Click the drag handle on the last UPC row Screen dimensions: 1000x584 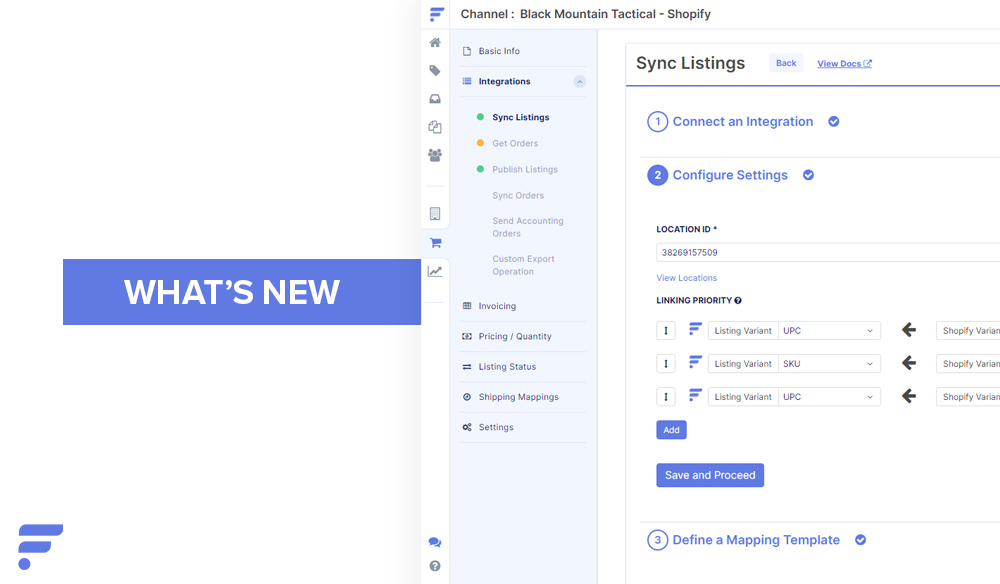pyautogui.click(x=666, y=397)
